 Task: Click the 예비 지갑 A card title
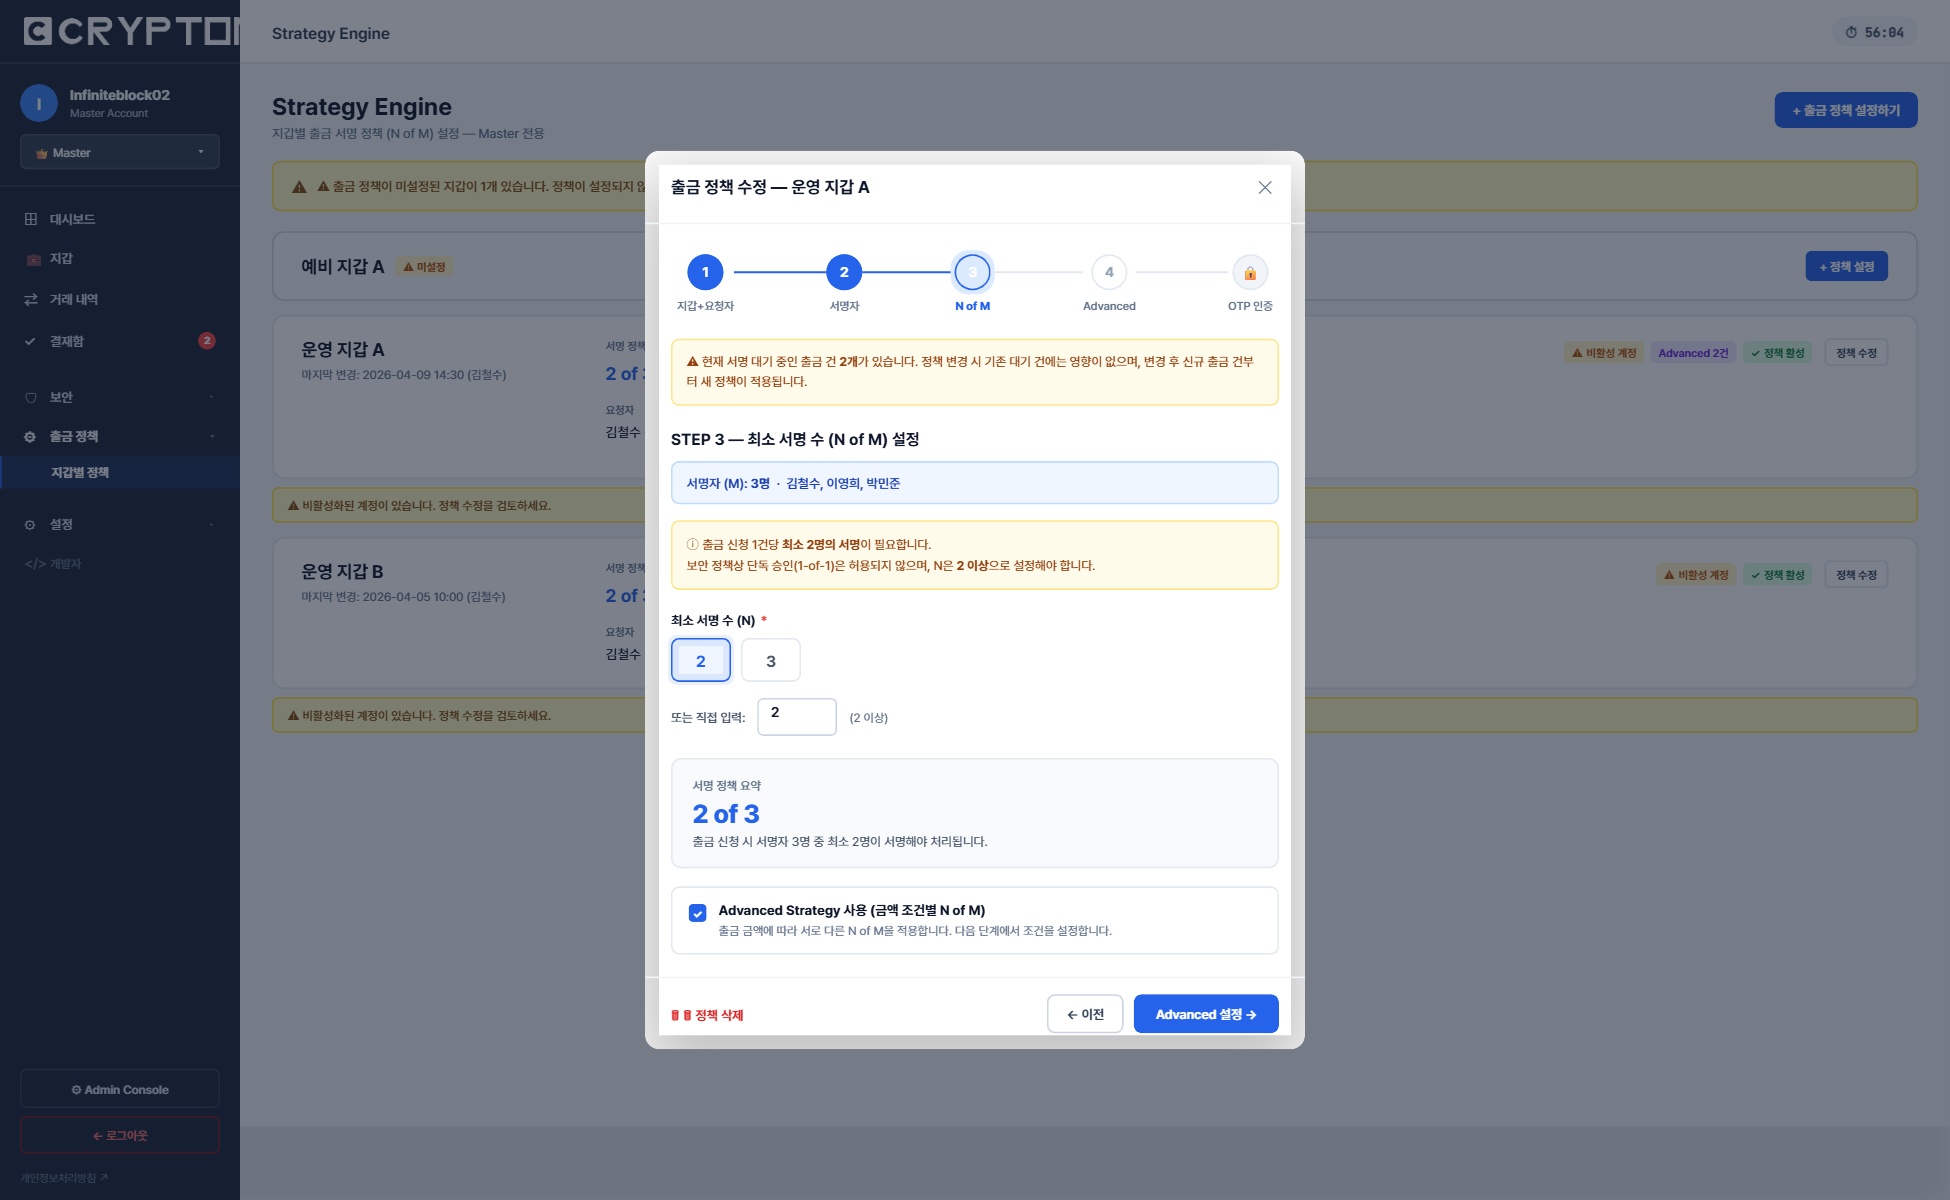(342, 266)
